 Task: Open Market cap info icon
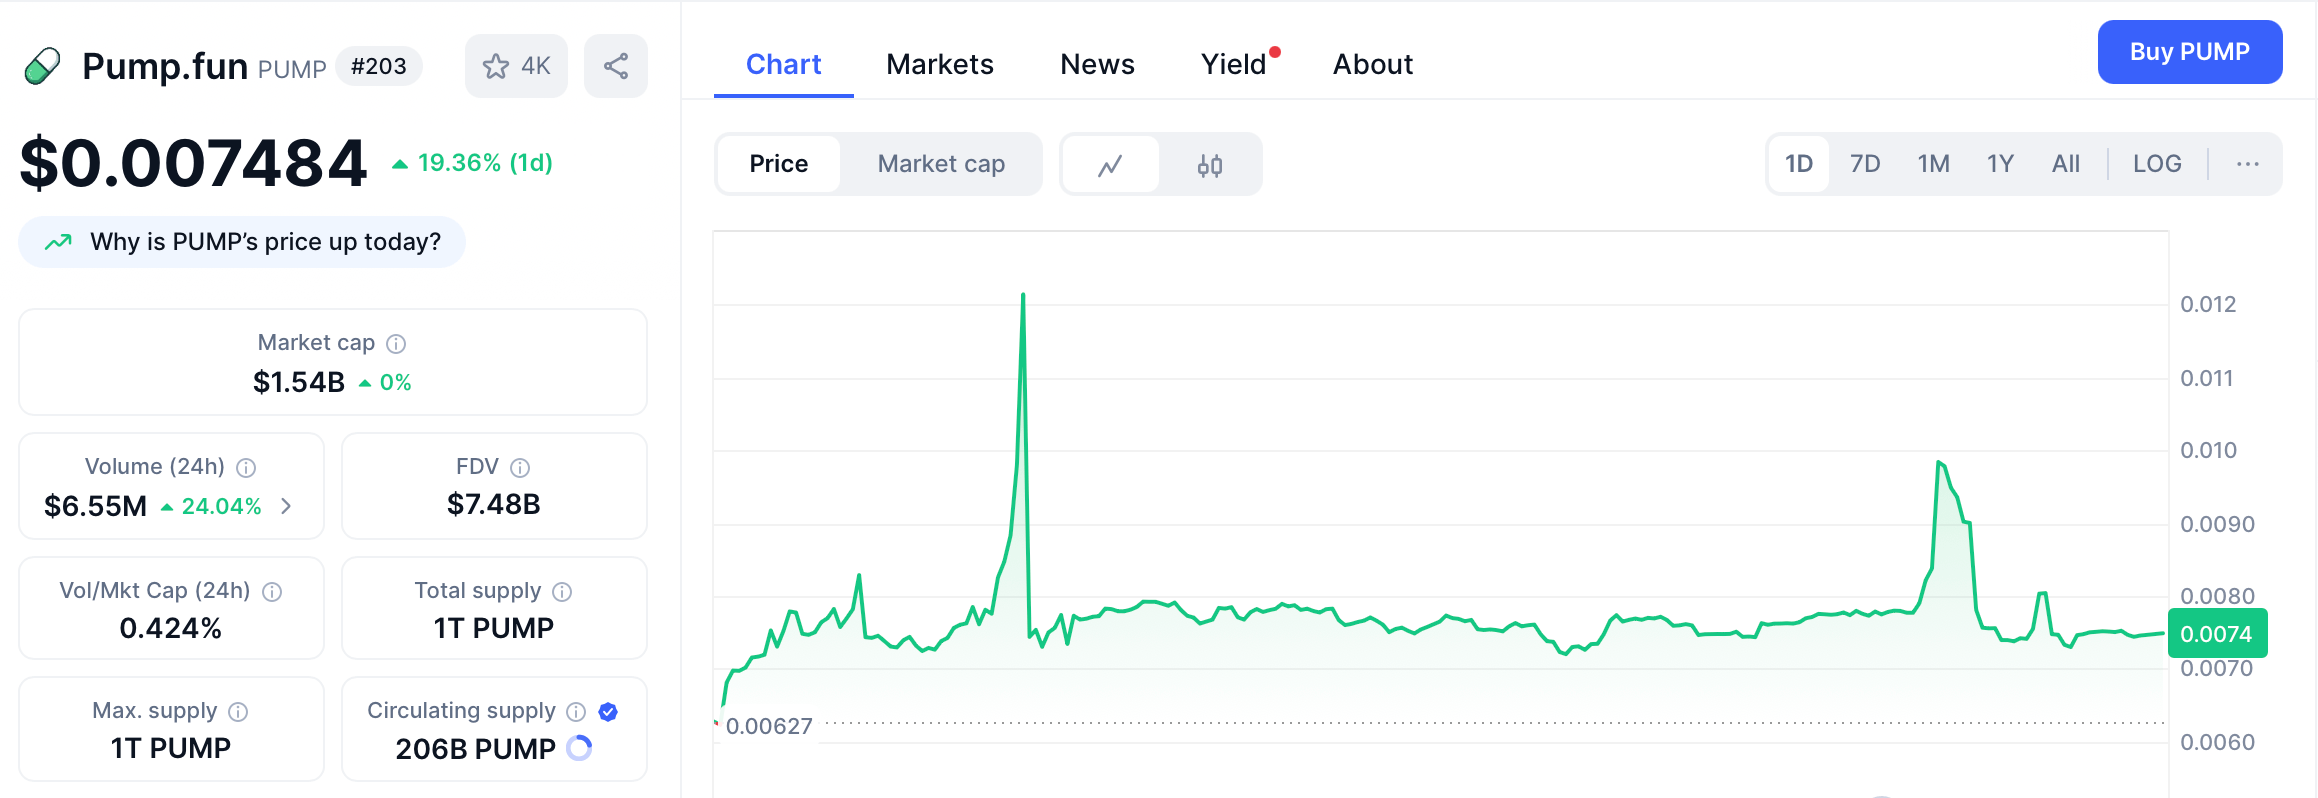(396, 344)
